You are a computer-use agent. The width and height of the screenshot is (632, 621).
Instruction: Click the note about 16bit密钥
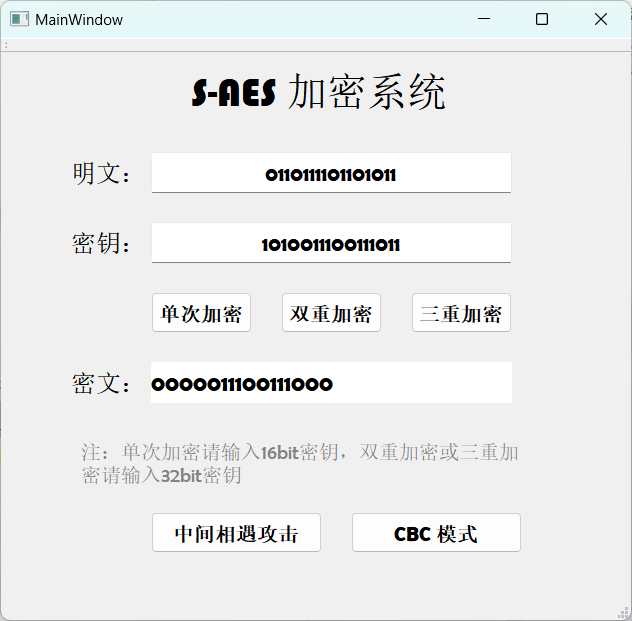click(300, 464)
